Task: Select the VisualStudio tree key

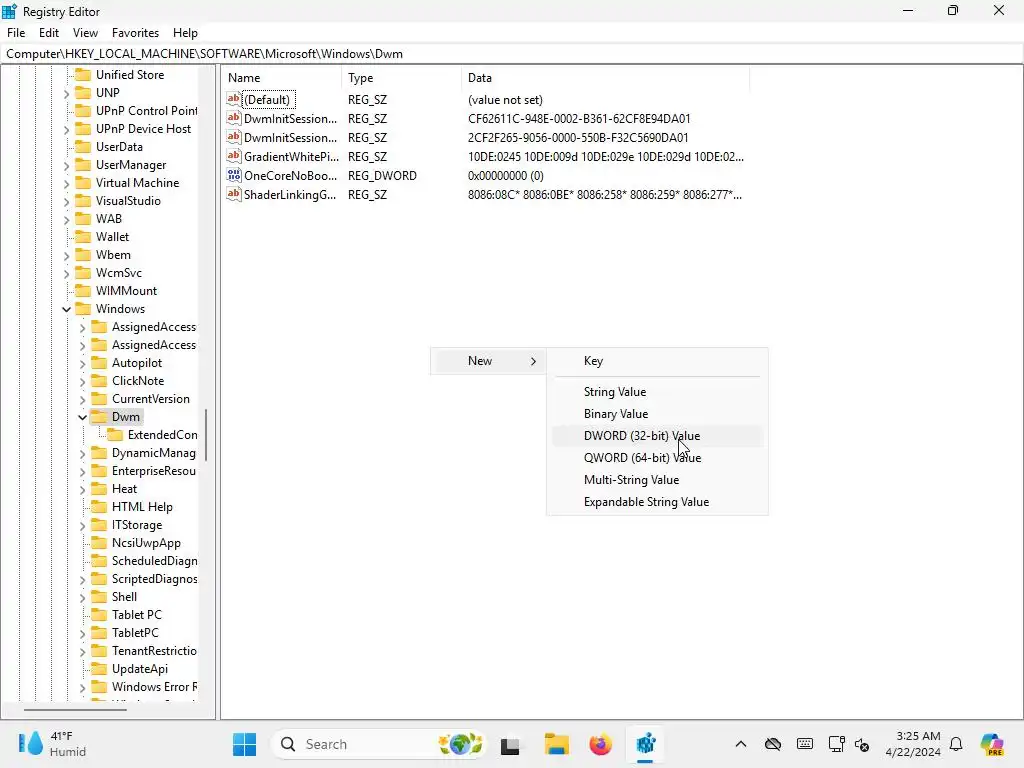Action: (128, 201)
